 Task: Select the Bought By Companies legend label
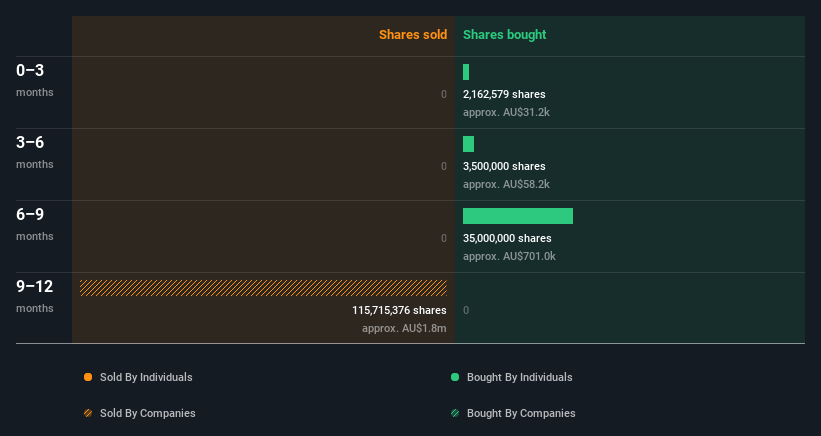tap(521, 413)
